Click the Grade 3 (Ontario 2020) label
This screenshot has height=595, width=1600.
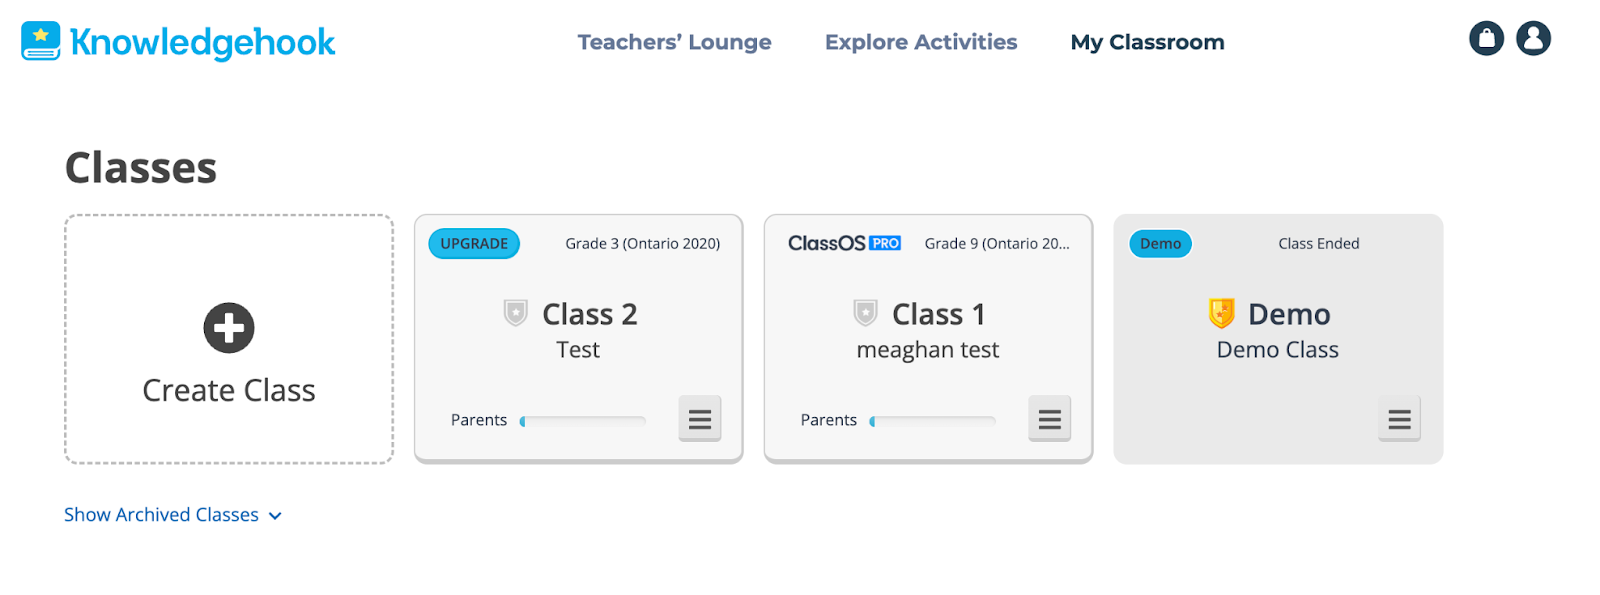pyautogui.click(x=642, y=243)
